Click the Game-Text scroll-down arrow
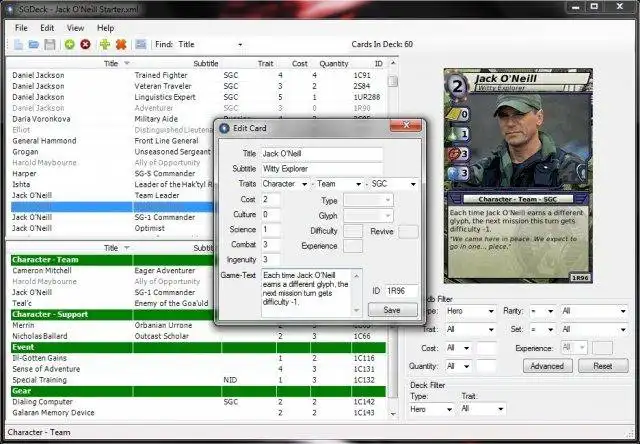 (x=356, y=311)
